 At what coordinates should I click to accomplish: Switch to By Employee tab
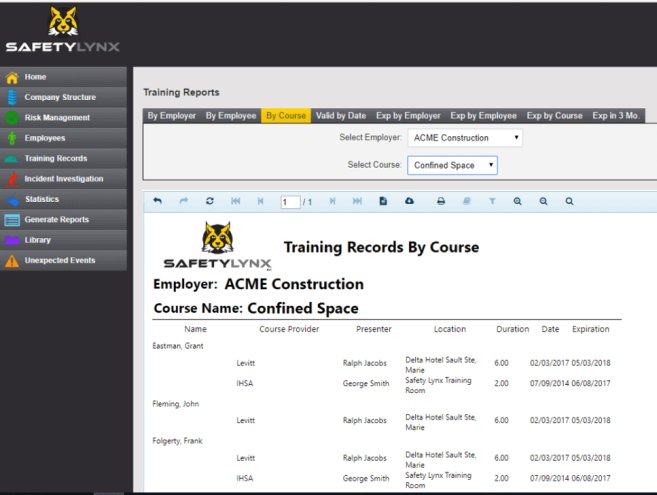click(230, 116)
